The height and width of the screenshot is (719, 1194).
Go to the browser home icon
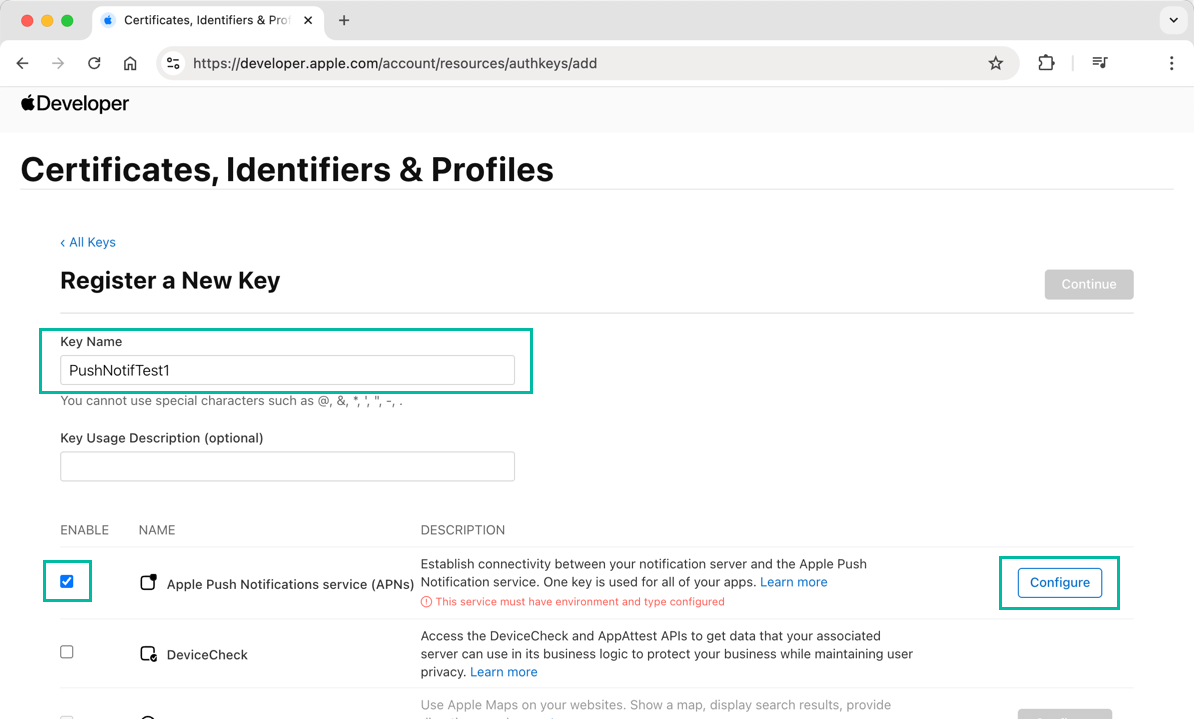130,63
